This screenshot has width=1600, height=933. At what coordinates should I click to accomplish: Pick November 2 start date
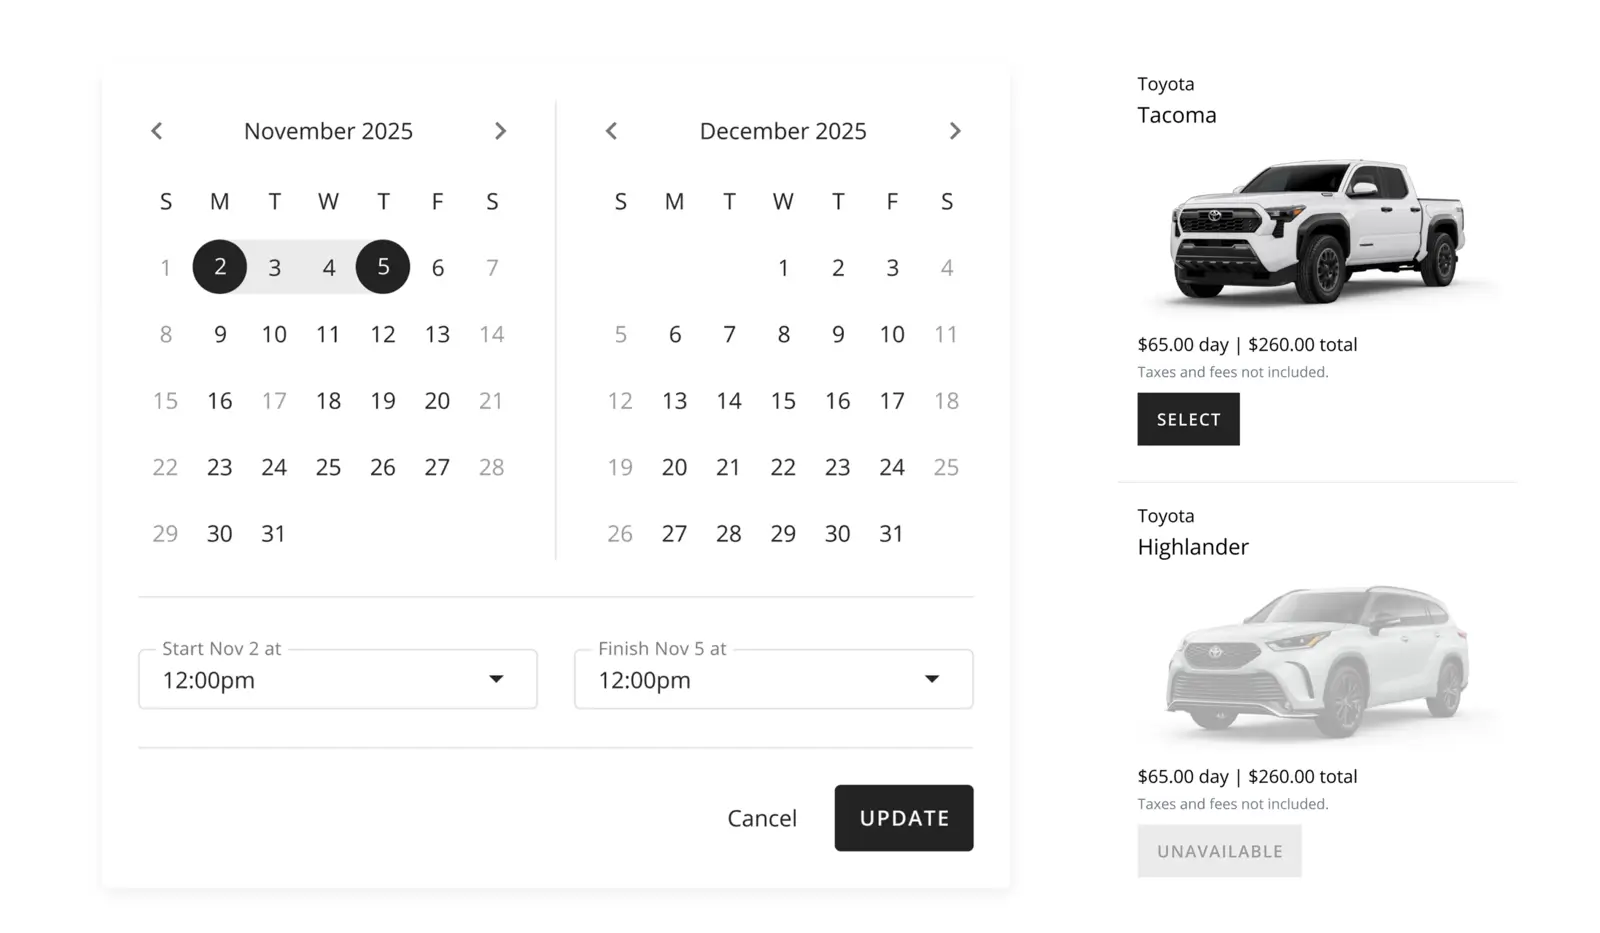point(220,267)
